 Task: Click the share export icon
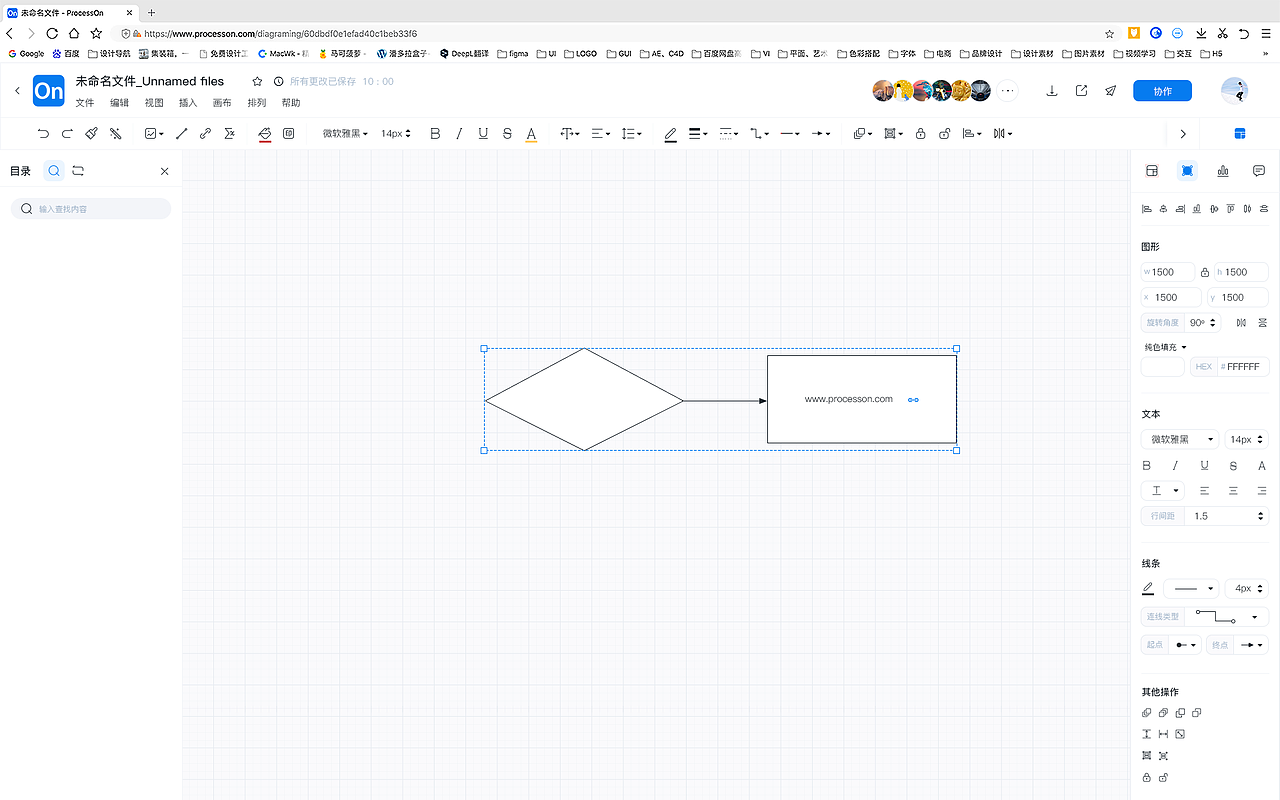(1081, 91)
